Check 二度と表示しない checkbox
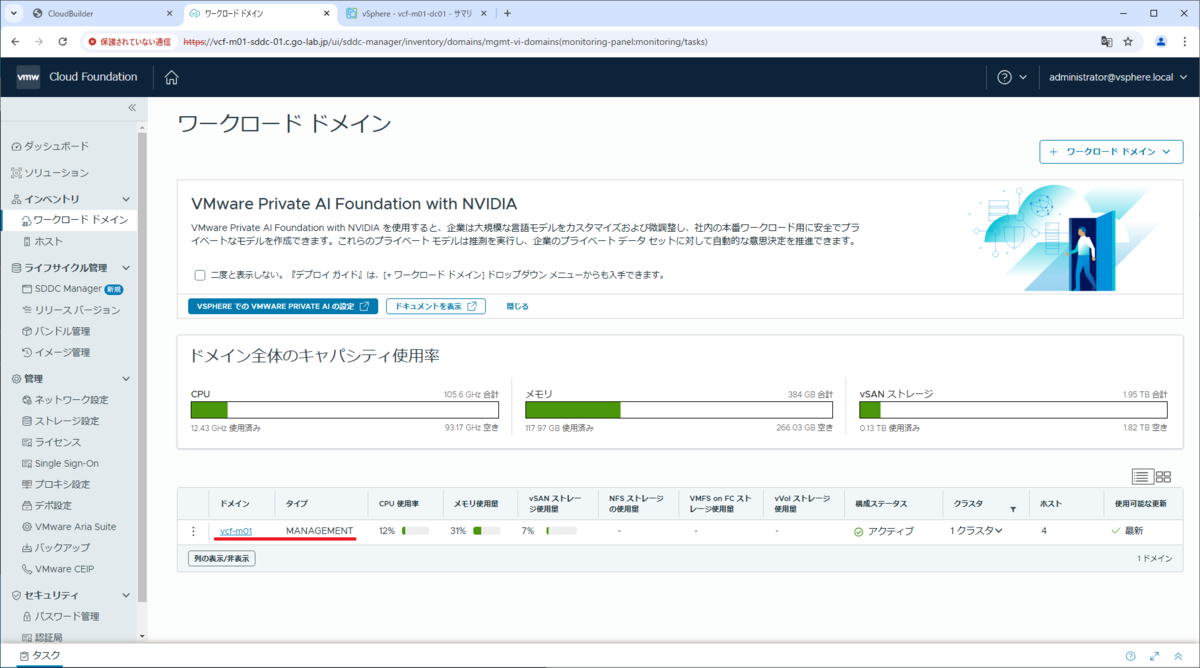Screen dimensions: 1200x668 (200, 274)
